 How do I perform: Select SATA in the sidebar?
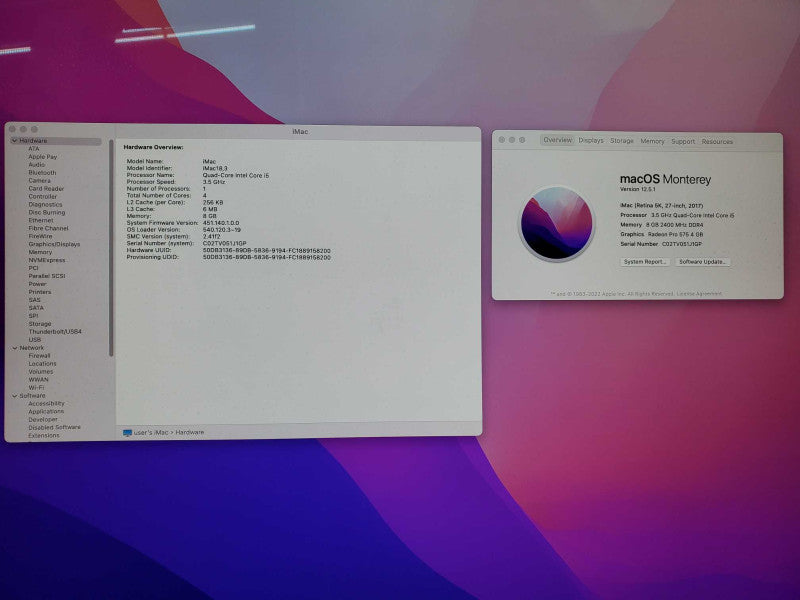(36, 308)
